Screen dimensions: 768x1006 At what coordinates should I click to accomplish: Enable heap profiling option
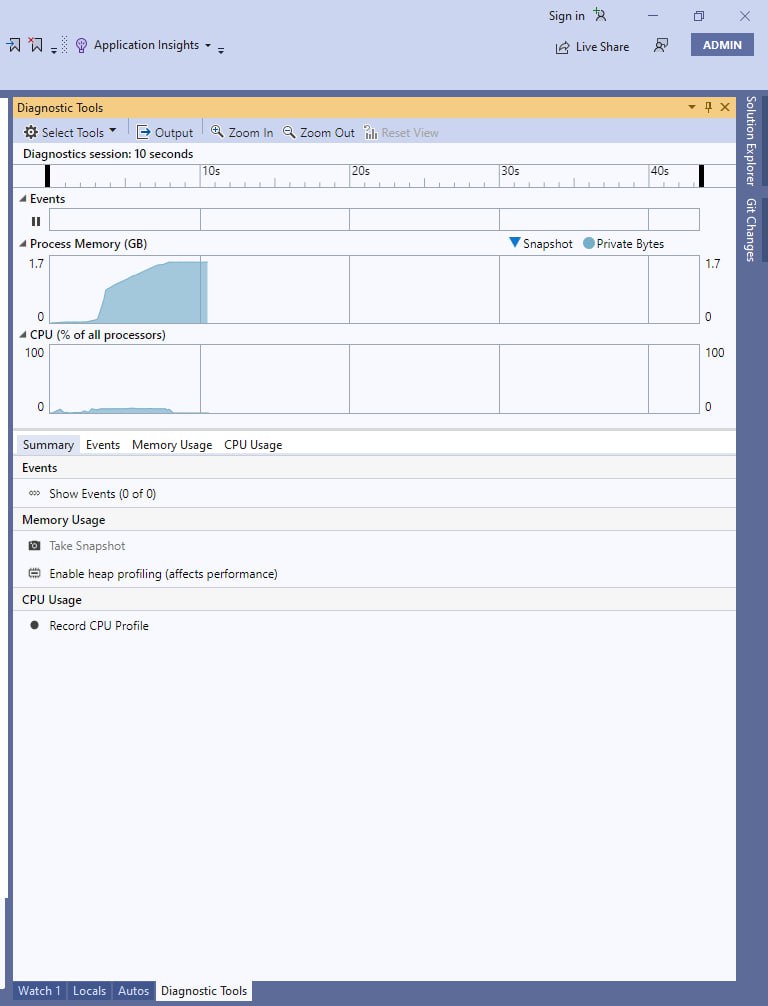[163, 574]
